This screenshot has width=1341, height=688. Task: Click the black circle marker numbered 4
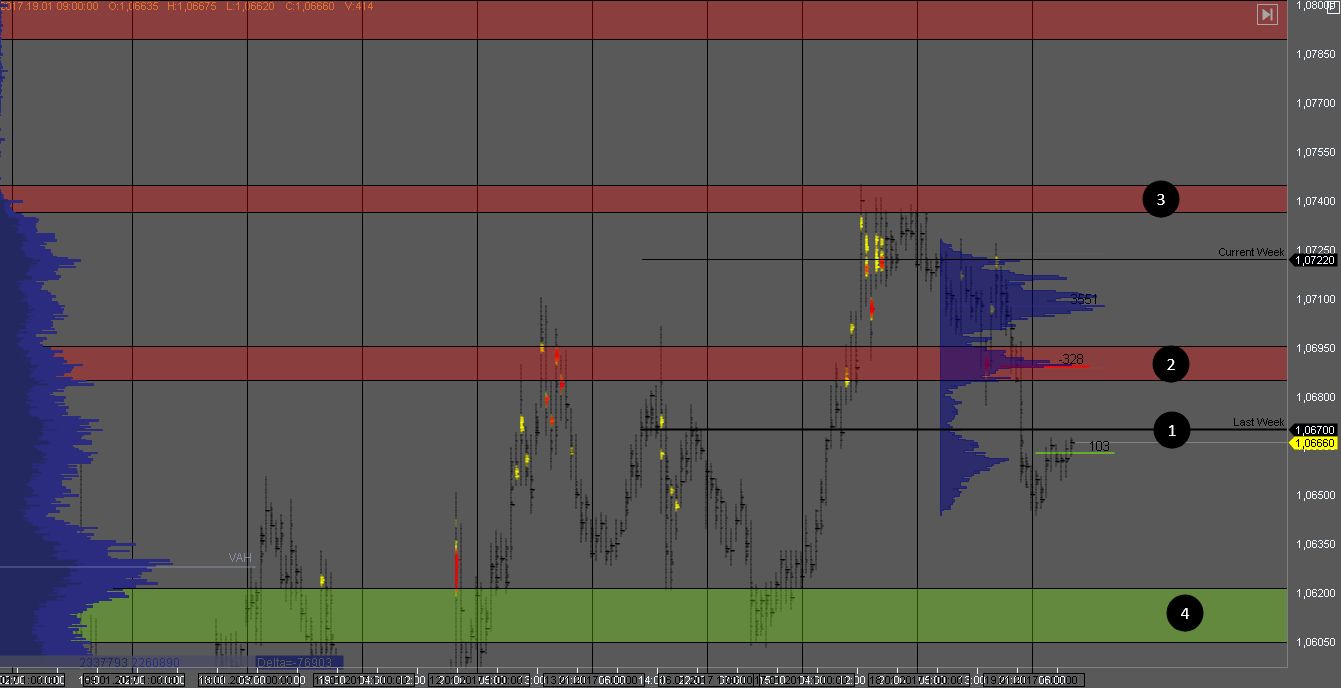click(1185, 613)
